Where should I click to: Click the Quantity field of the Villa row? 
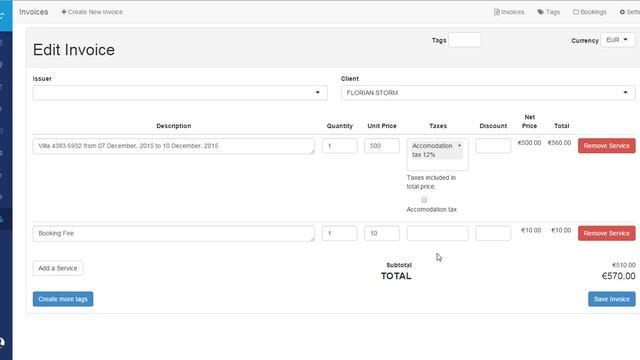point(340,146)
